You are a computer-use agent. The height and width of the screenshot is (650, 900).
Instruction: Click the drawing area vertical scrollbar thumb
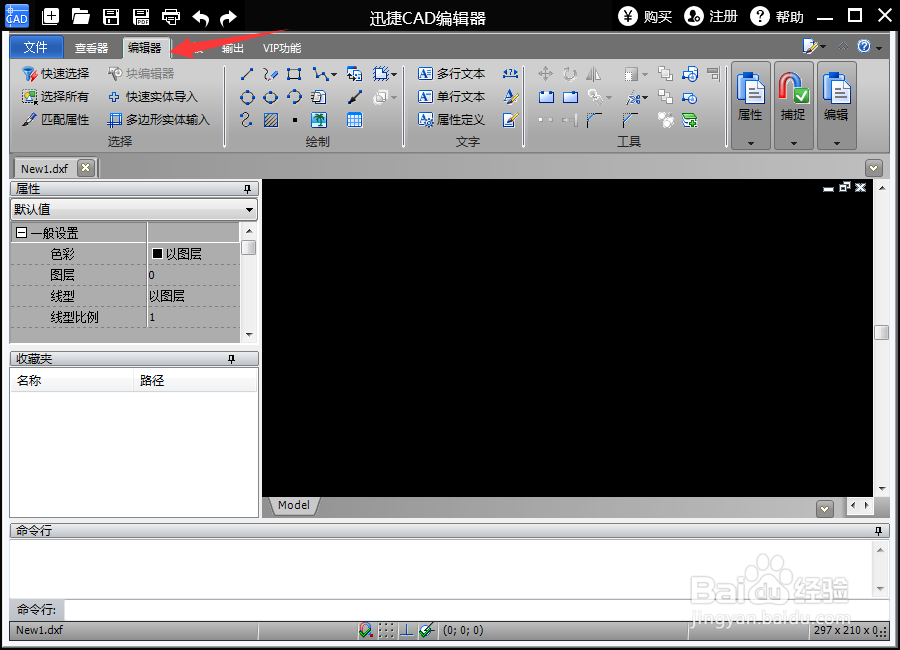[882, 332]
